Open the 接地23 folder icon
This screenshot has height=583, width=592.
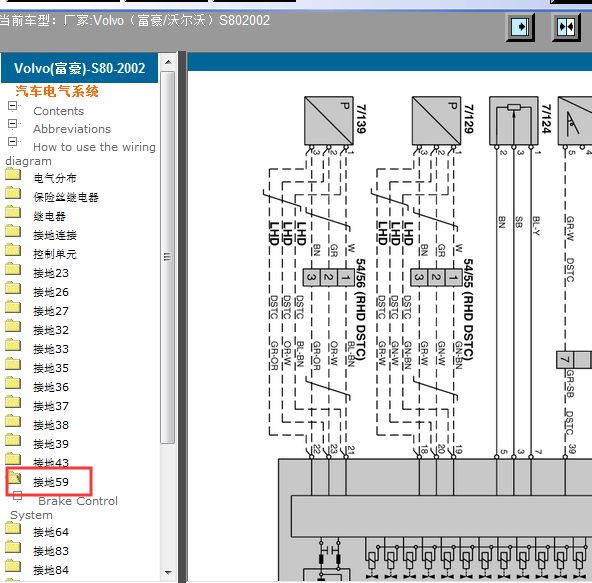(13, 269)
